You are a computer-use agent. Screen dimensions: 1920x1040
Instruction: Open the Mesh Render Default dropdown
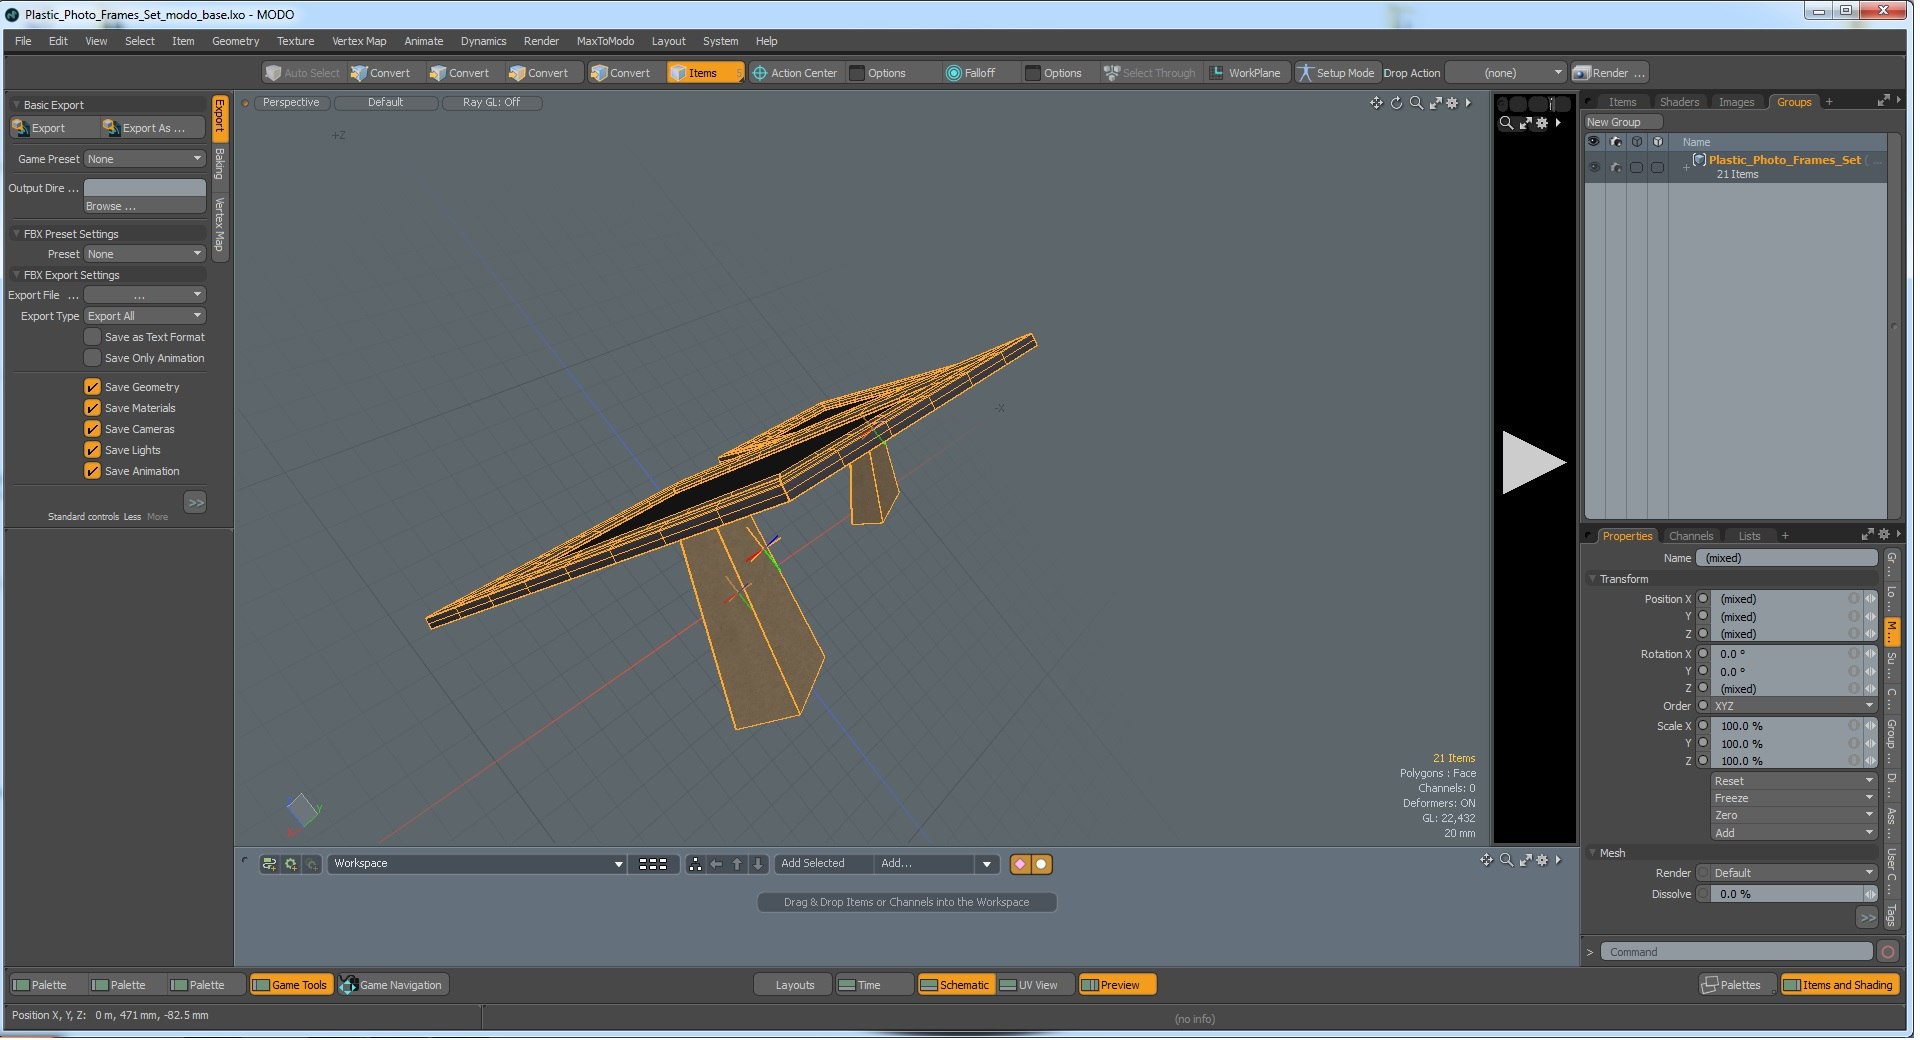coord(1794,873)
